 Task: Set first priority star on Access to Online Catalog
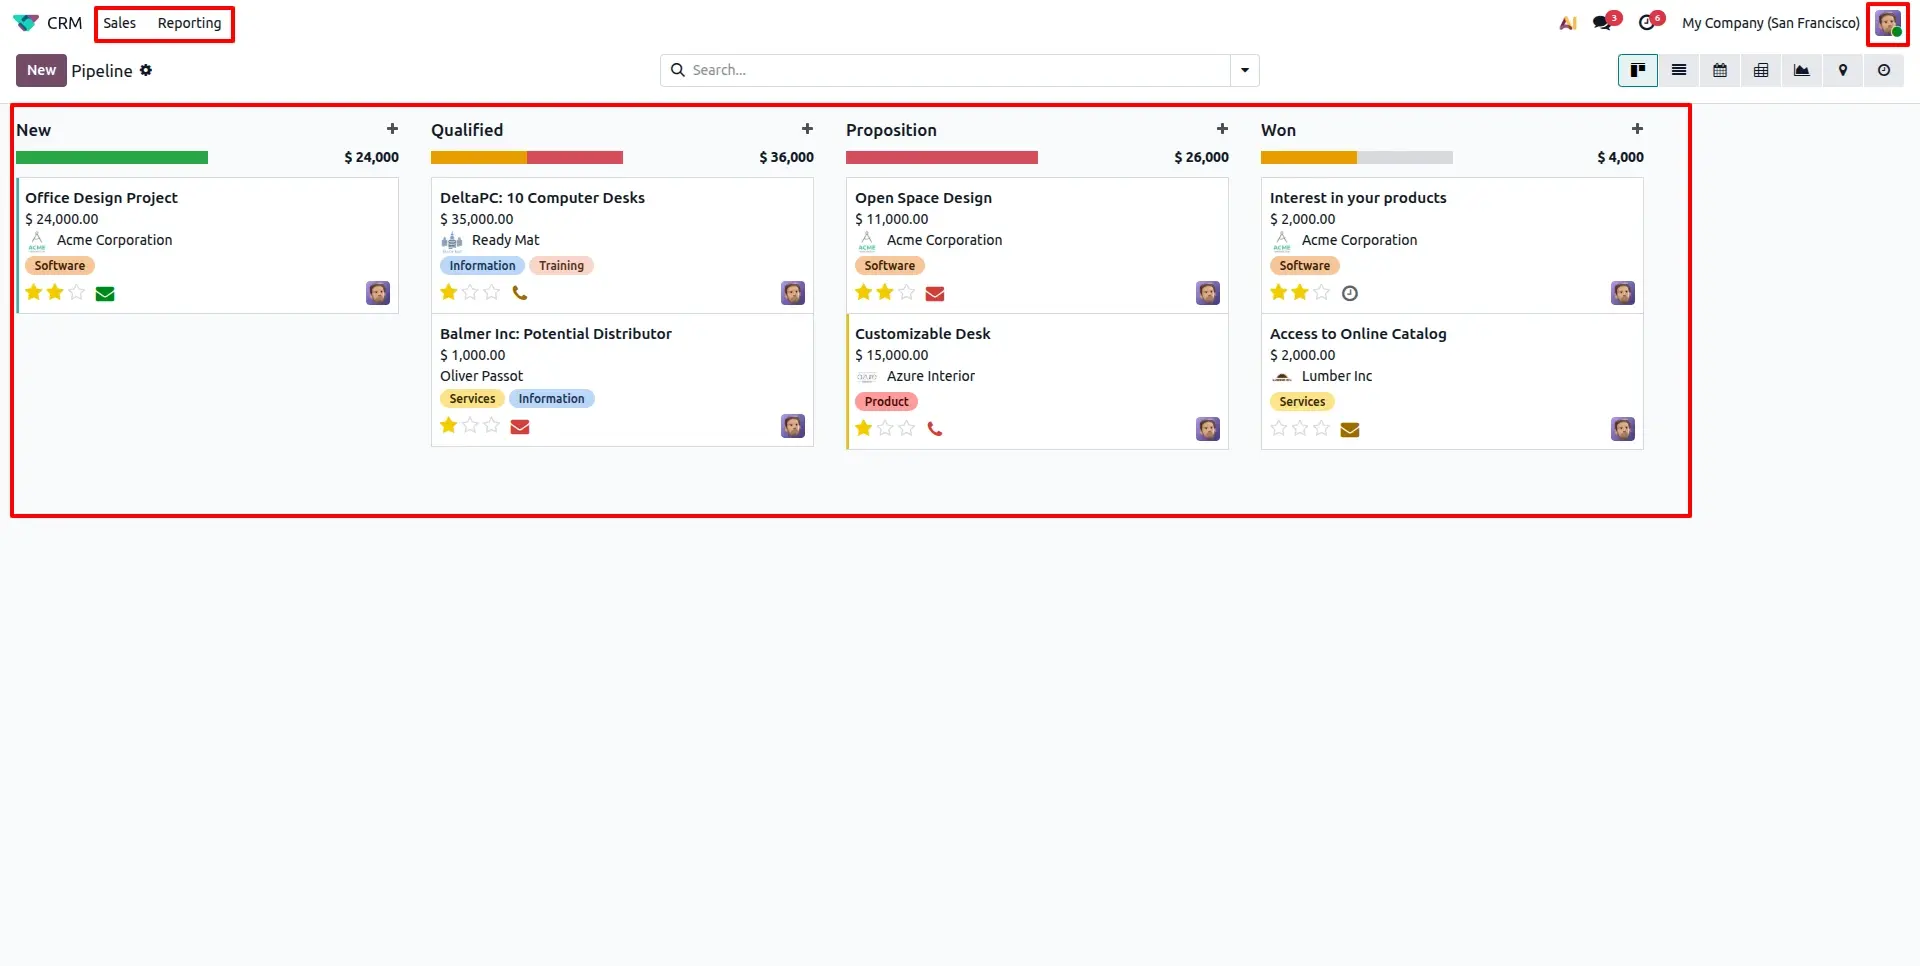(1279, 428)
